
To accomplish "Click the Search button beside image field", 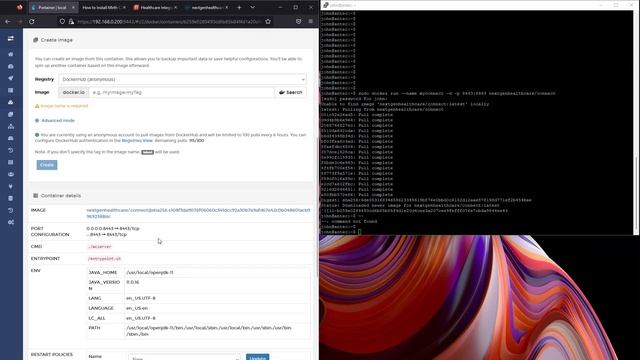I will pyautogui.click(x=291, y=92).
